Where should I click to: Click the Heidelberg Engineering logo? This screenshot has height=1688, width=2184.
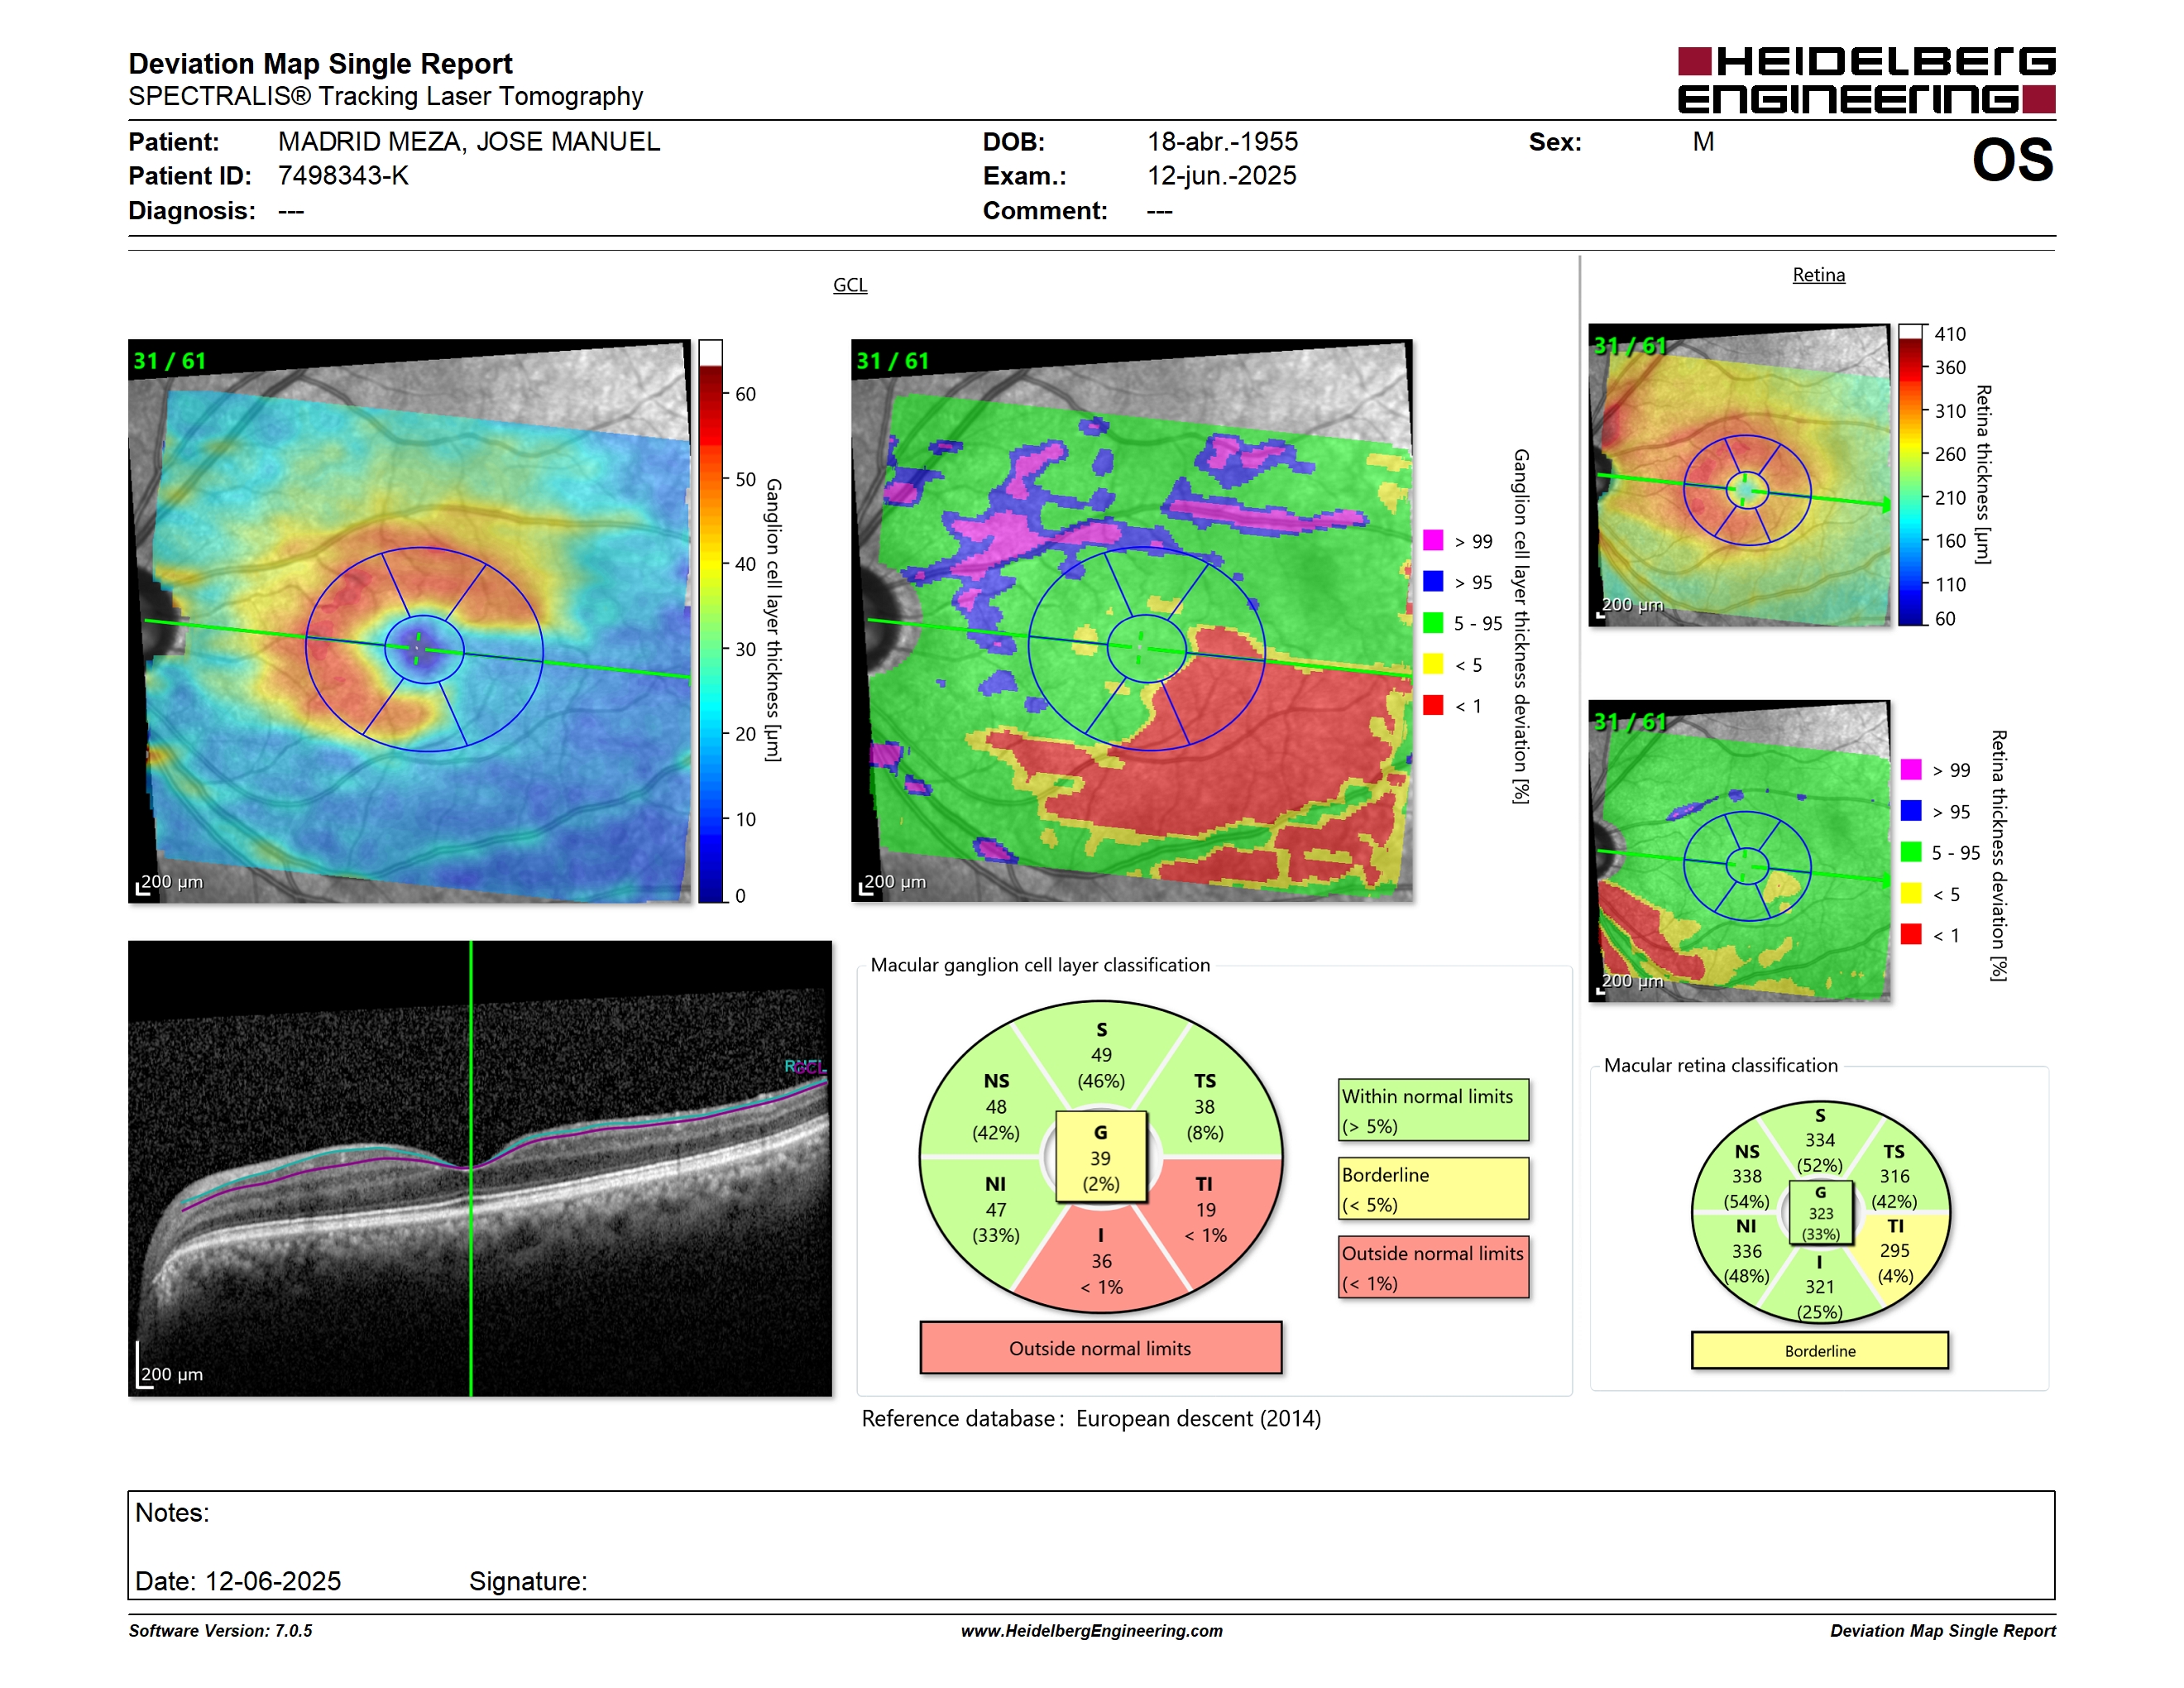(1866, 80)
